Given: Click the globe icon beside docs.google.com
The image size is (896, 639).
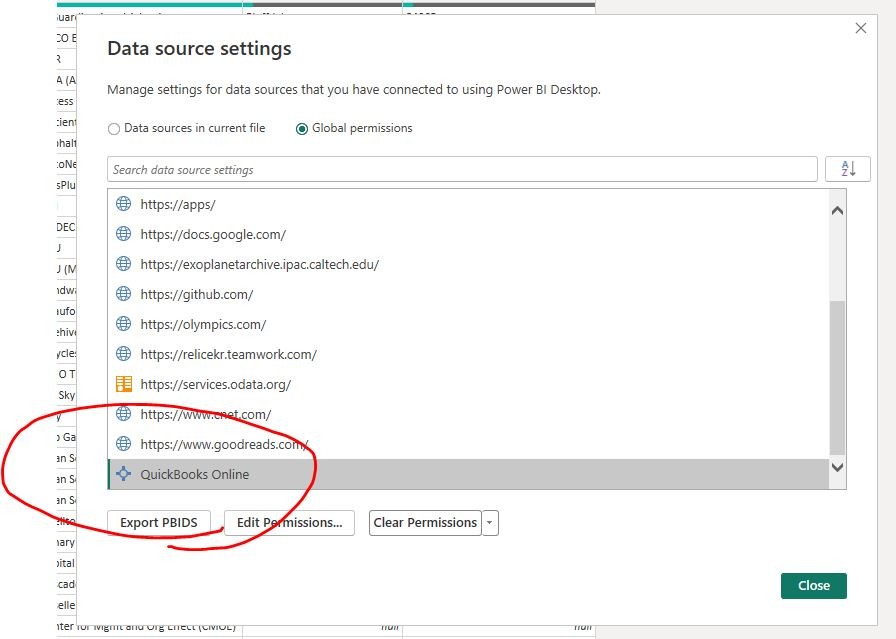Looking at the screenshot, I should pyautogui.click(x=123, y=233).
